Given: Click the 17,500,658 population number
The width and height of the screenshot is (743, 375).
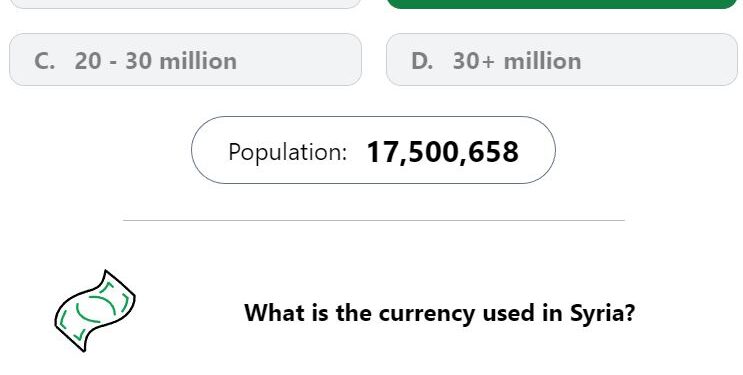Looking at the screenshot, I should point(443,152).
